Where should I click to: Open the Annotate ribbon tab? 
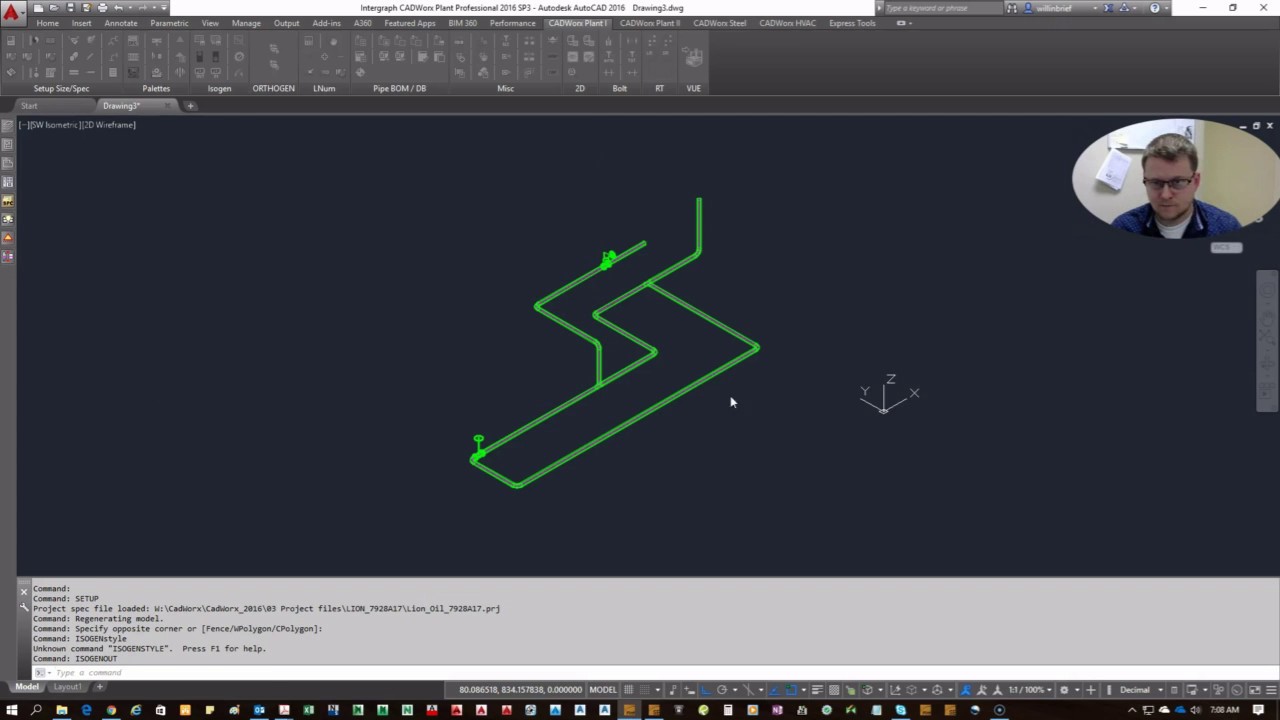(x=121, y=23)
